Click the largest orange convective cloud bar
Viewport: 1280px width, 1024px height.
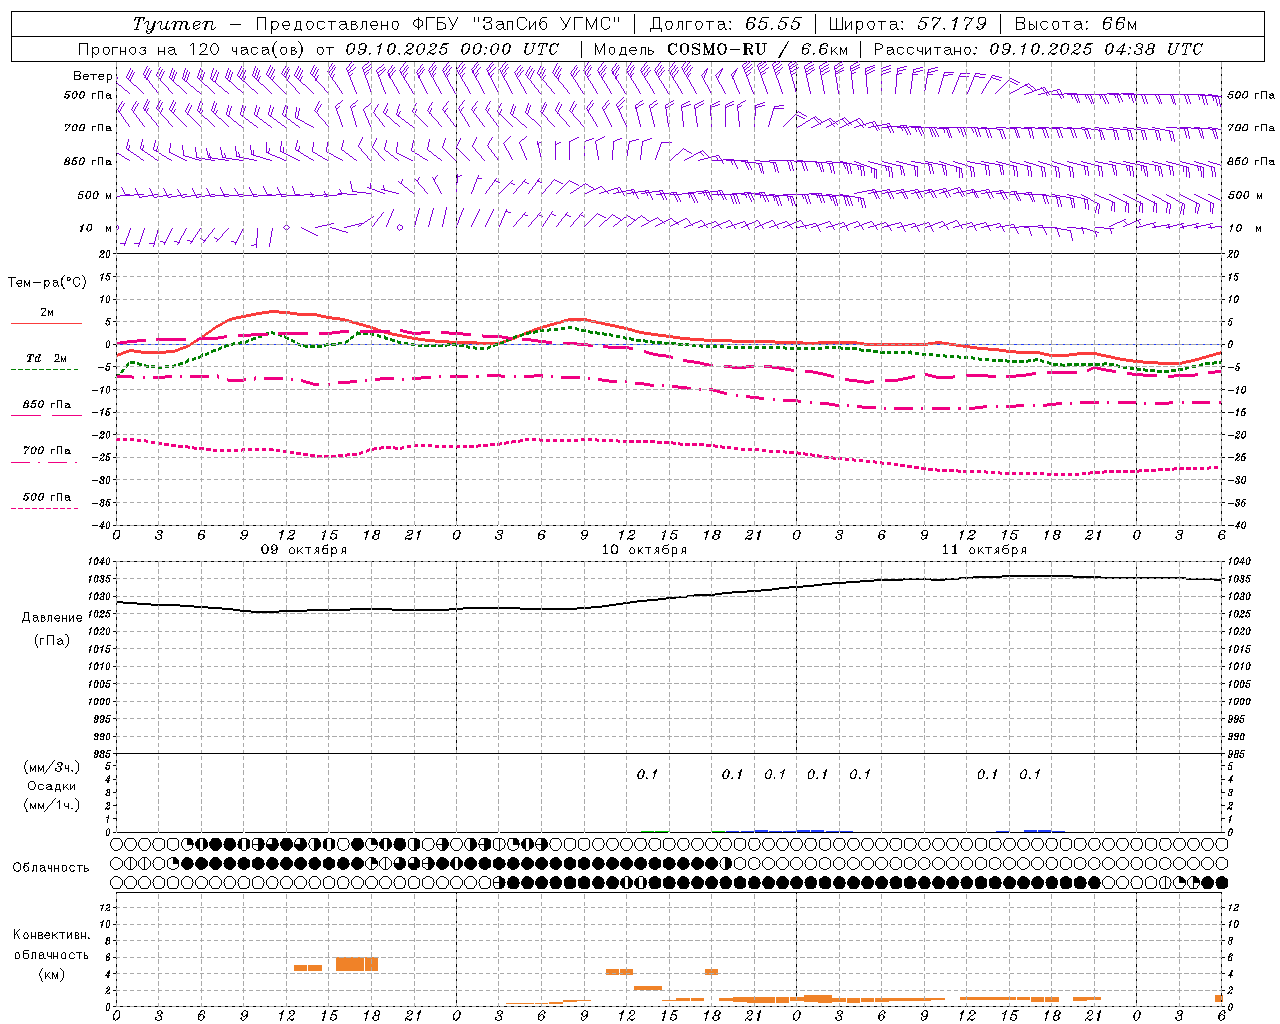tap(356, 964)
